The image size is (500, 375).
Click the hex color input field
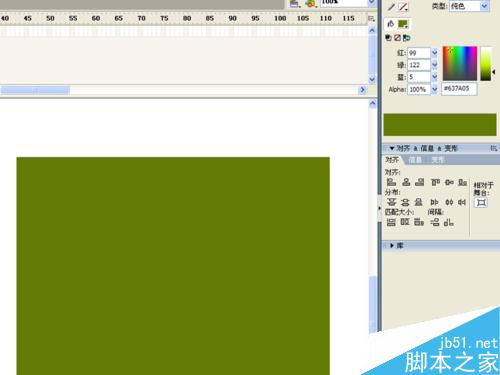click(459, 89)
